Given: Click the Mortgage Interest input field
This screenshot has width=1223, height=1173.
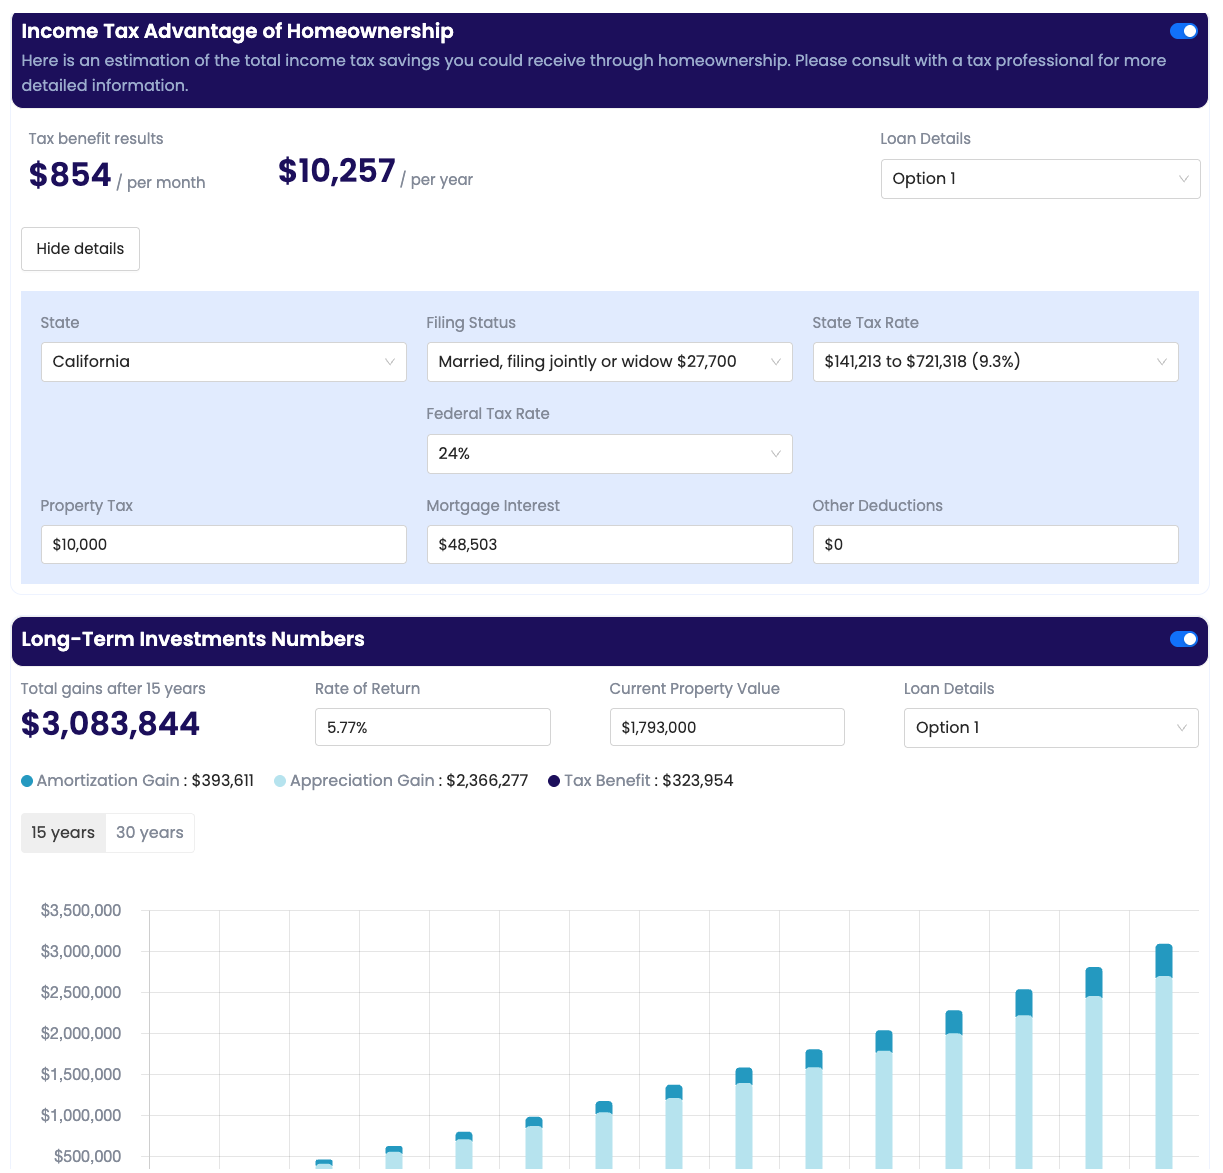Looking at the screenshot, I should point(609,545).
